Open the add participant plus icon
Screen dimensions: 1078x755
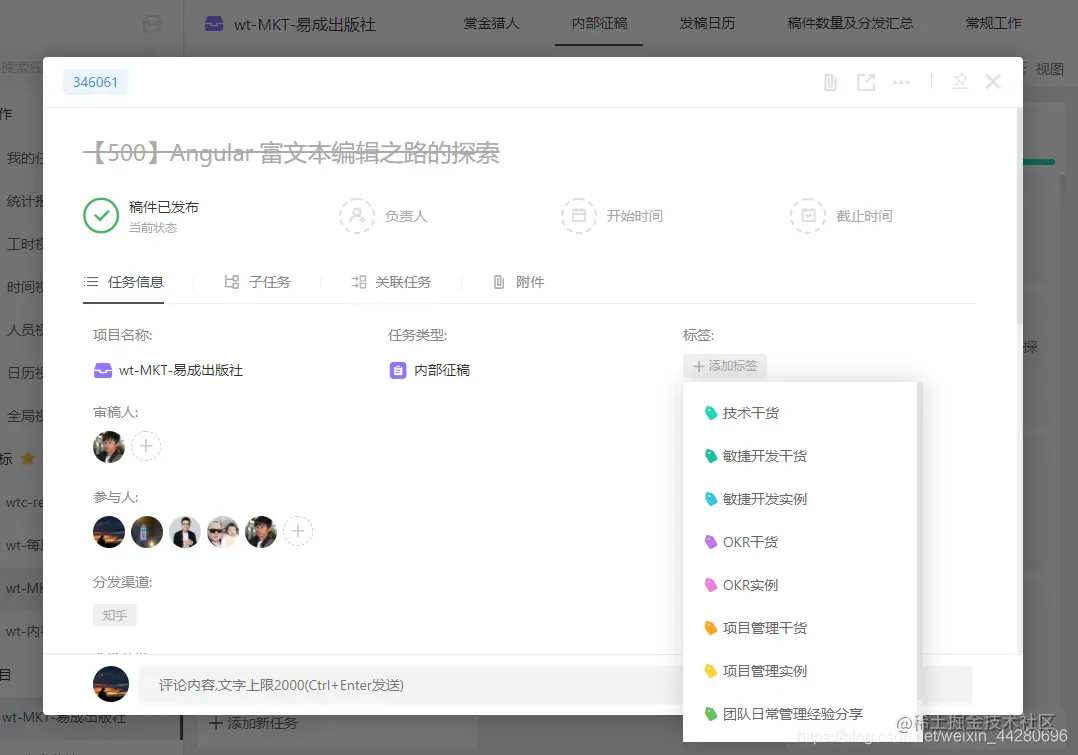[298, 531]
